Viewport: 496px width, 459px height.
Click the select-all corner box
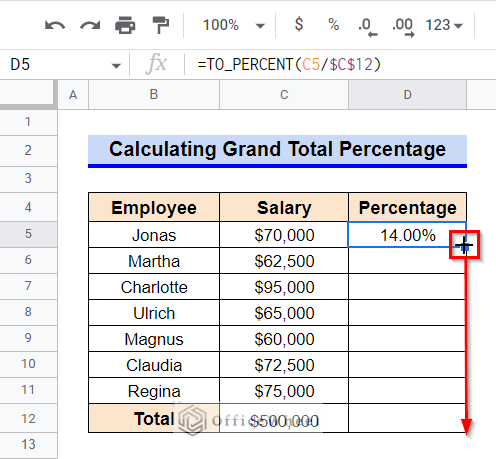(28, 95)
